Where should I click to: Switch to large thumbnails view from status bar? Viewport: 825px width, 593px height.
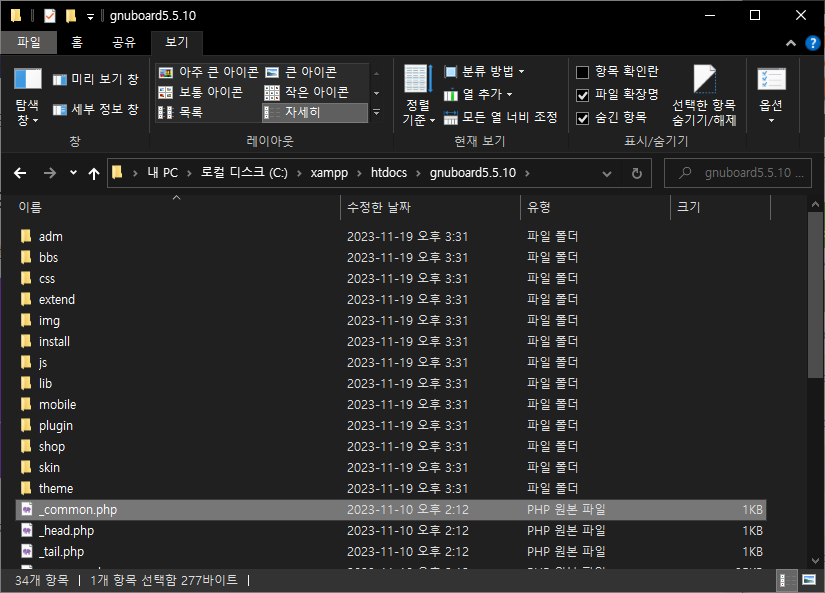[809, 580]
